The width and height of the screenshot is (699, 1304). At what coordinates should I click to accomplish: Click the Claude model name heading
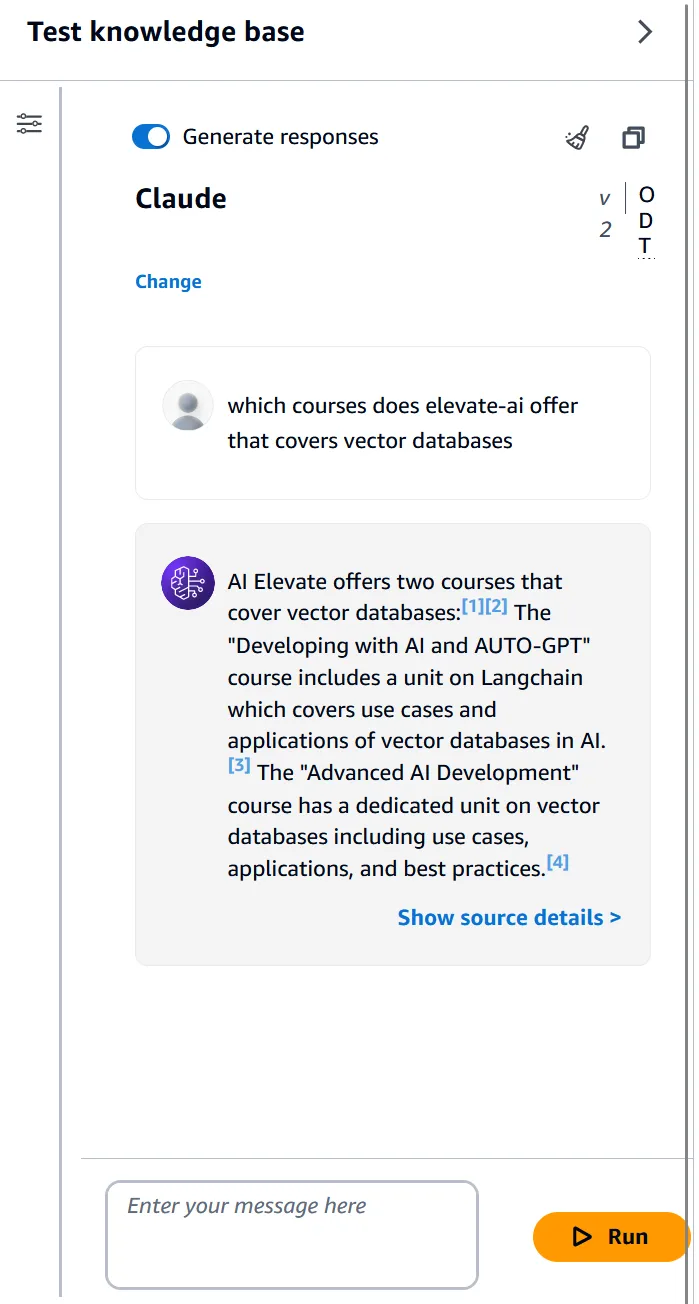(x=181, y=199)
